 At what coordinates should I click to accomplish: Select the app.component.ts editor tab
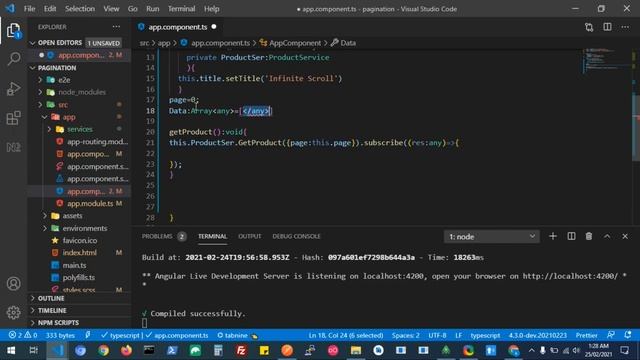(x=177, y=27)
